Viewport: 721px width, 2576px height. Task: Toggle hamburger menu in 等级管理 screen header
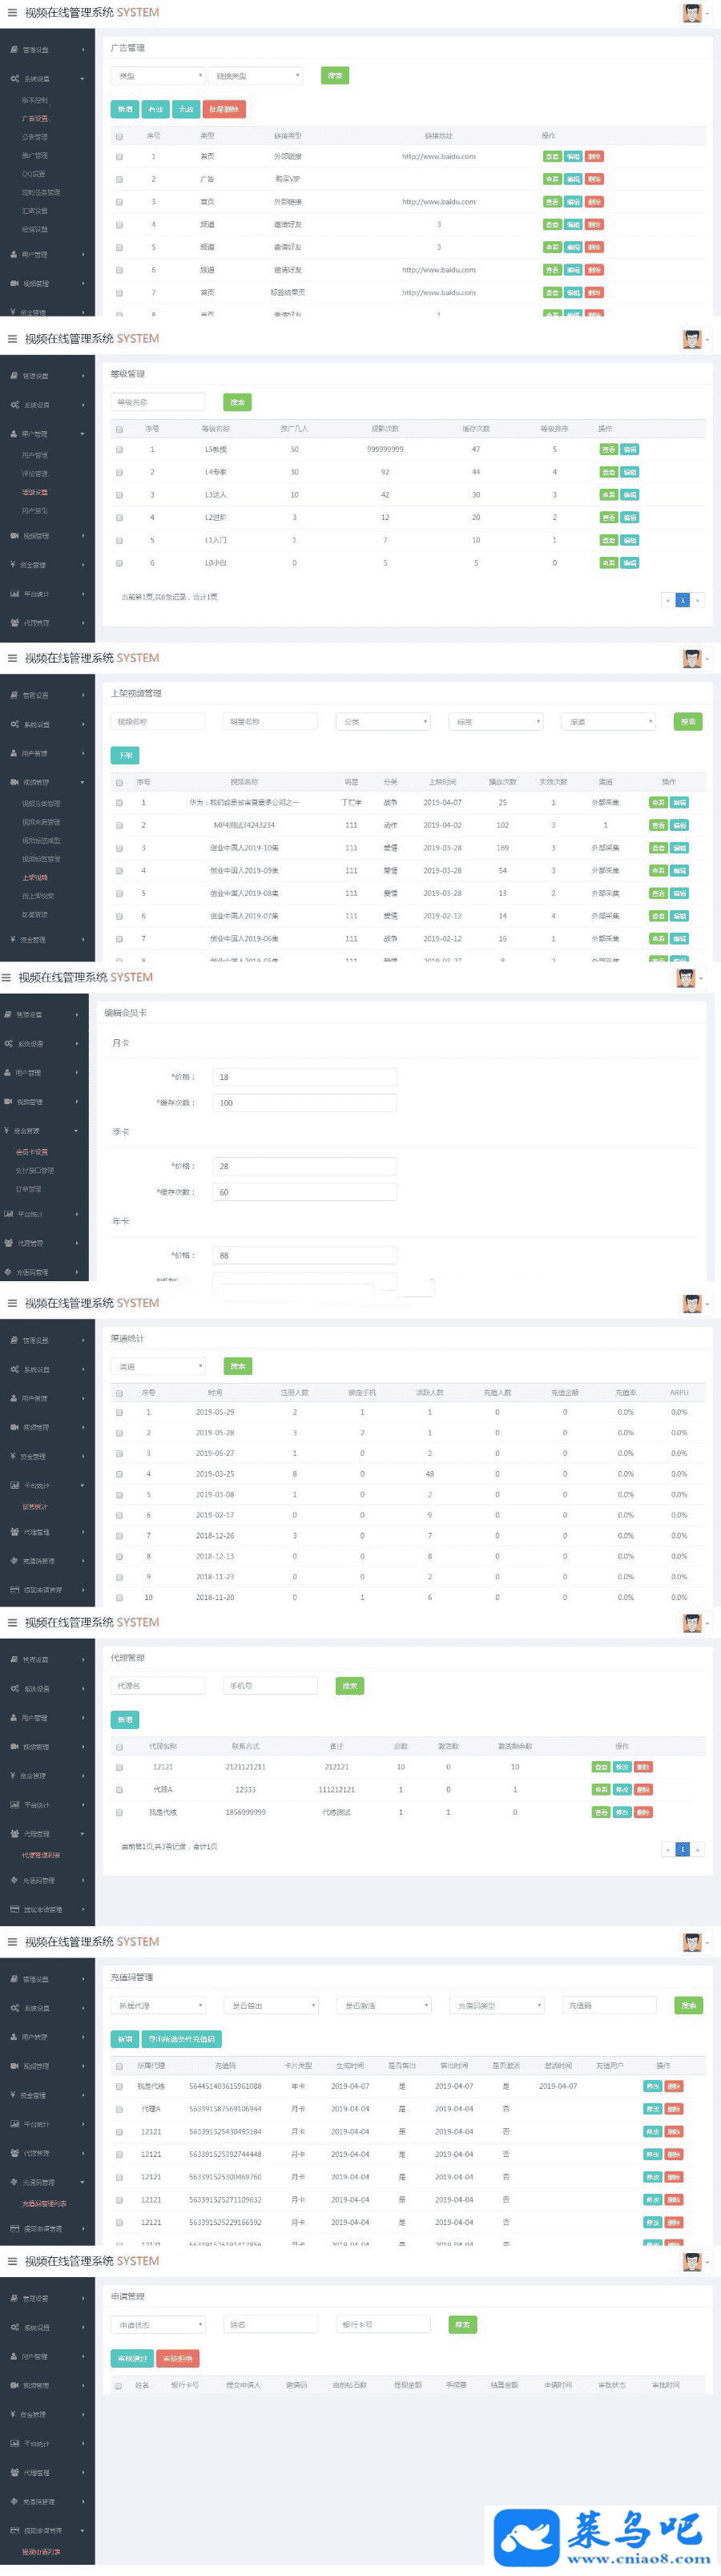pyautogui.click(x=12, y=339)
